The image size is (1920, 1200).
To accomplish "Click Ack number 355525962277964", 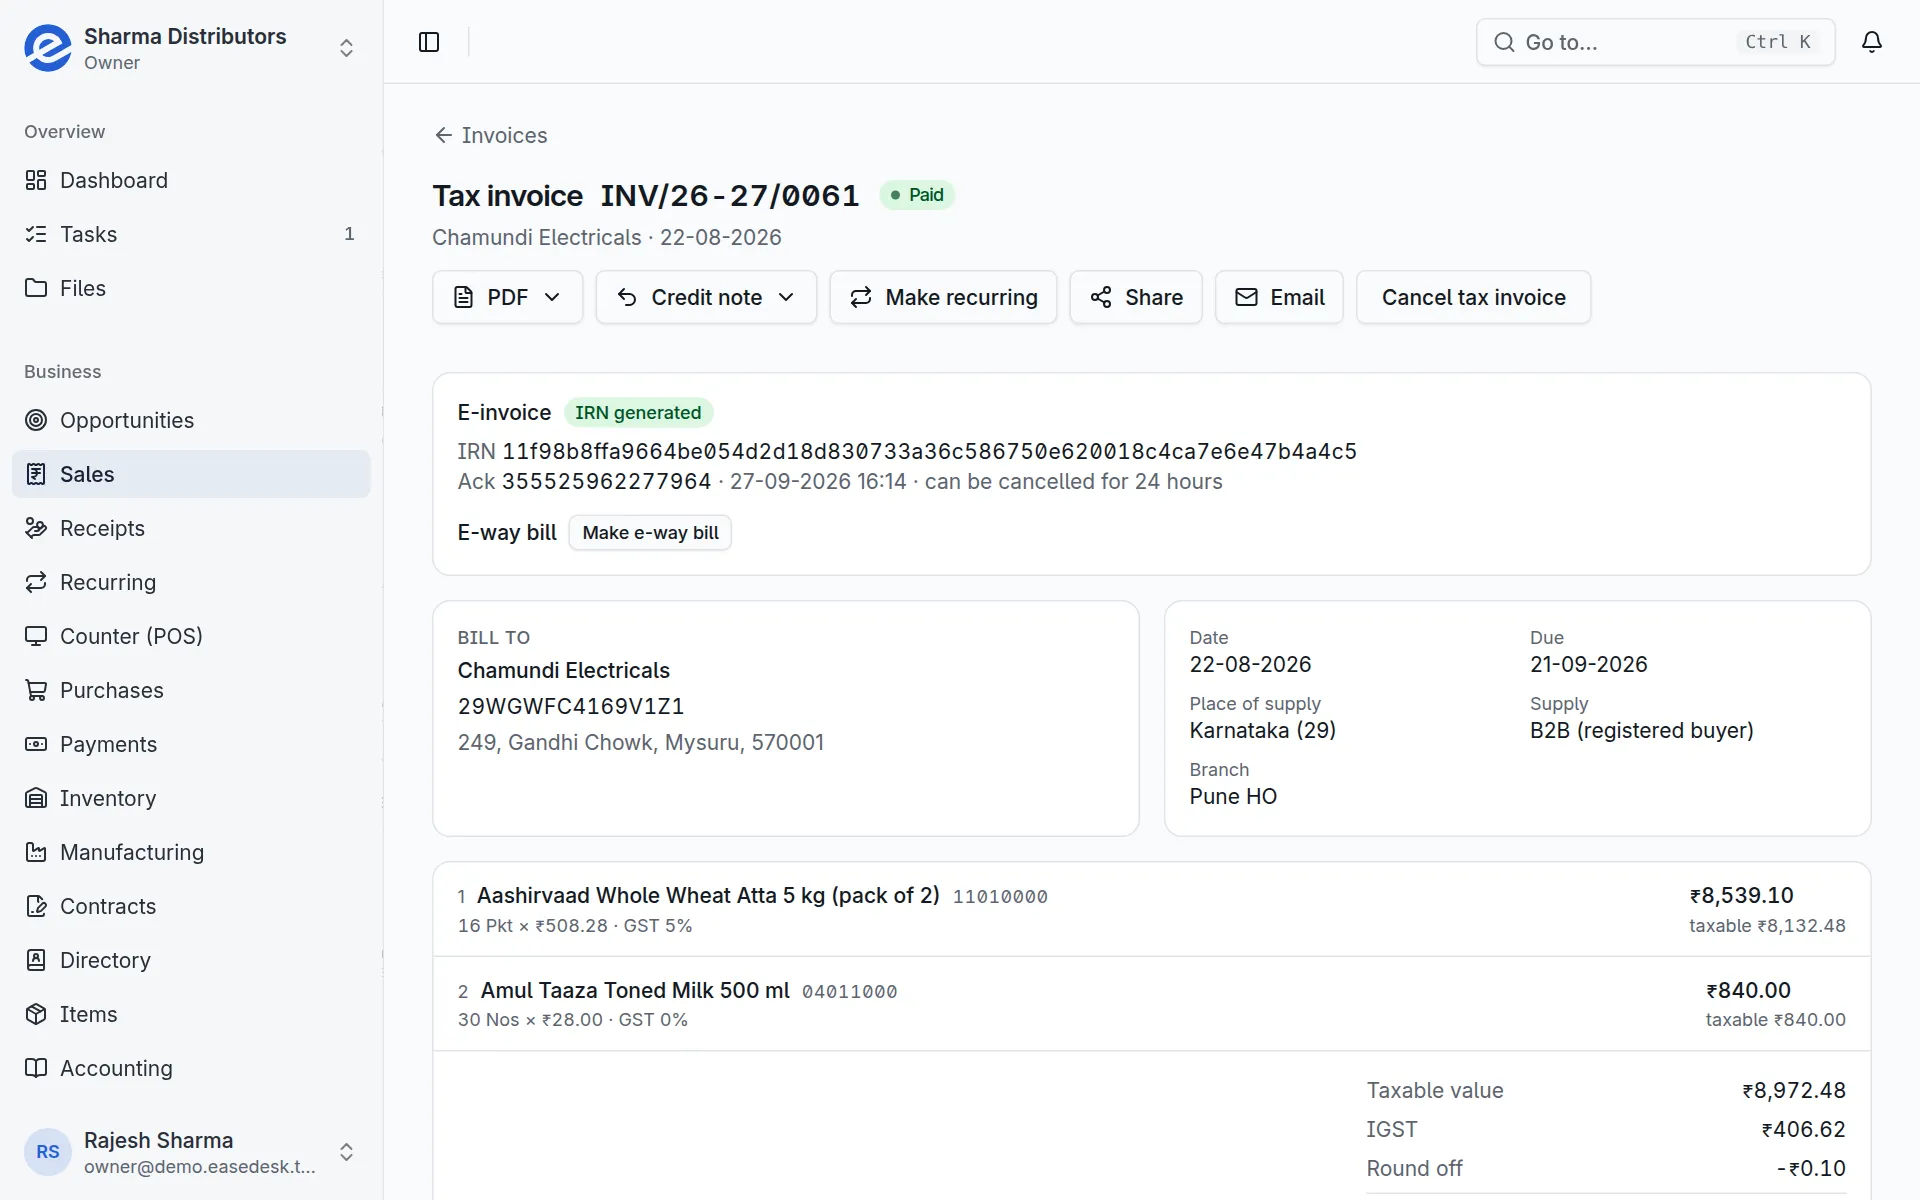I will tap(606, 481).
